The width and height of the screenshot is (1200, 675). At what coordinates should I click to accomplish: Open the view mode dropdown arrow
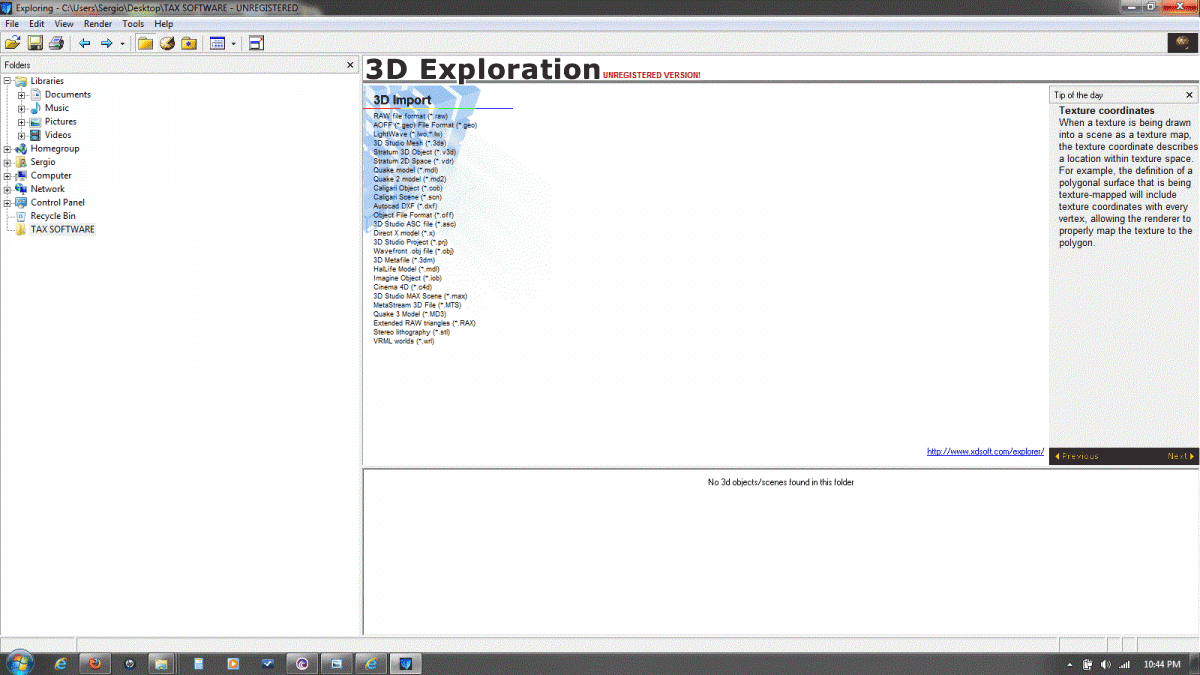[x=234, y=43]
